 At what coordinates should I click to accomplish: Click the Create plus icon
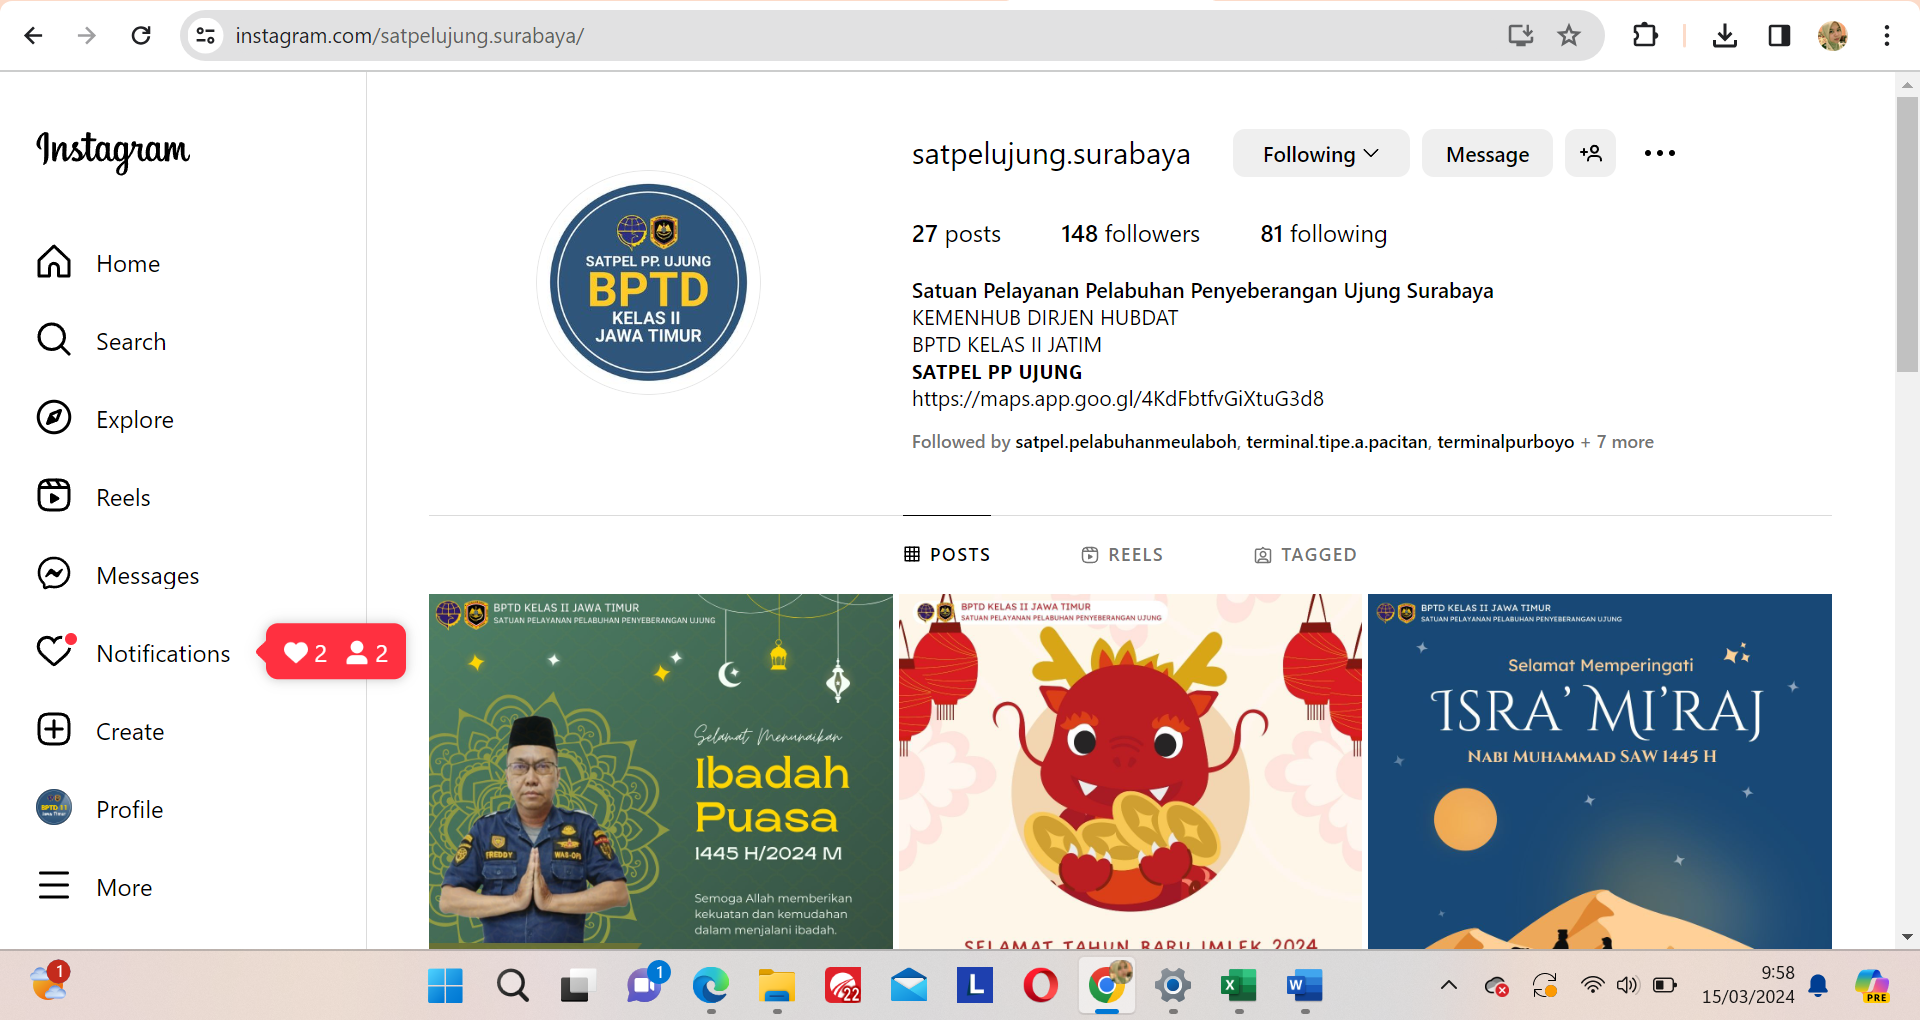click(55, 731)
